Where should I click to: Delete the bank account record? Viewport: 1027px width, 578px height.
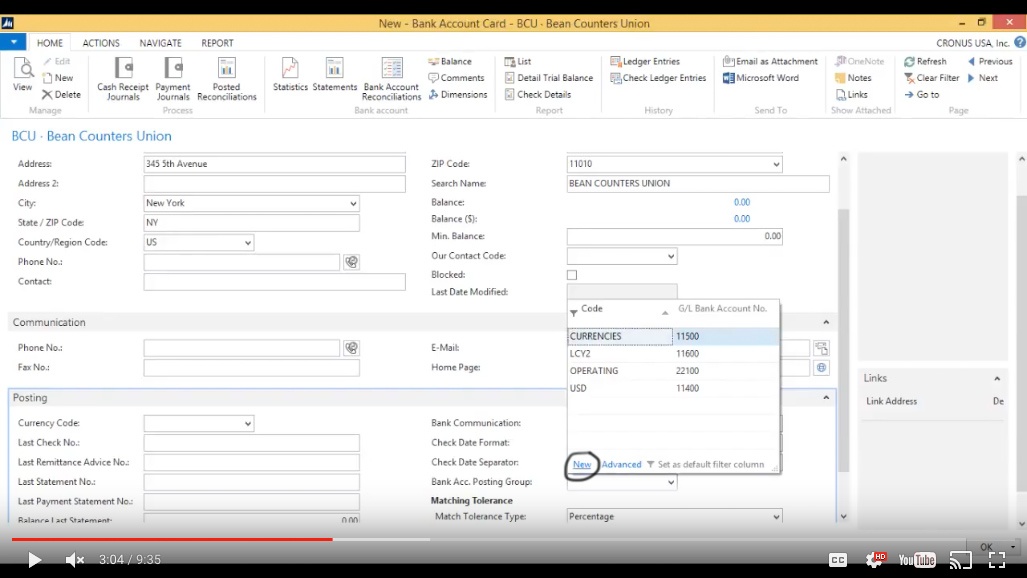click(x=61, y=94)
